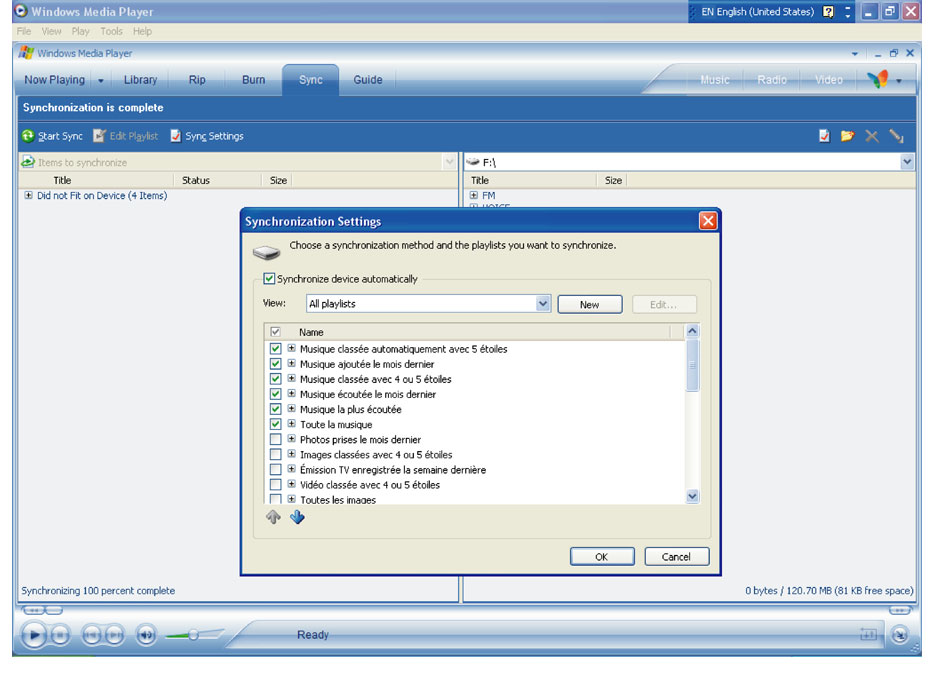Viewport: 928px width, 697px height.
Task: Click OK in Synchronization Settings
Action: (x=602, y=557)
